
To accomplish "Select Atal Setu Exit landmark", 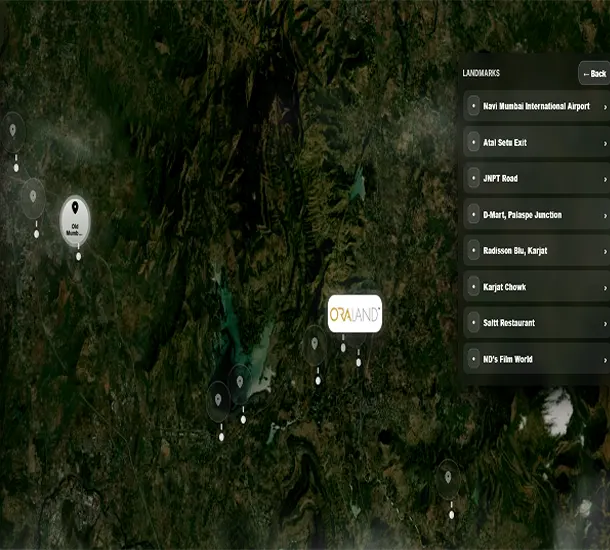I will pos(536,142).
